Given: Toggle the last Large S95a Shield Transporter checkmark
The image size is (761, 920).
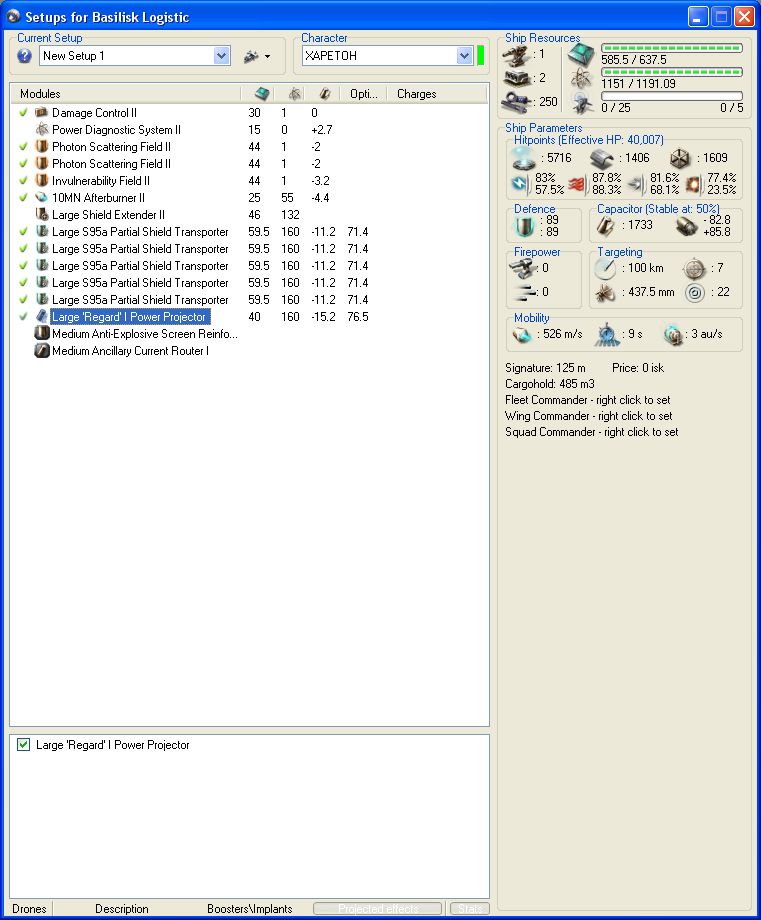Looking at the screenshot, I should [23, 299].
